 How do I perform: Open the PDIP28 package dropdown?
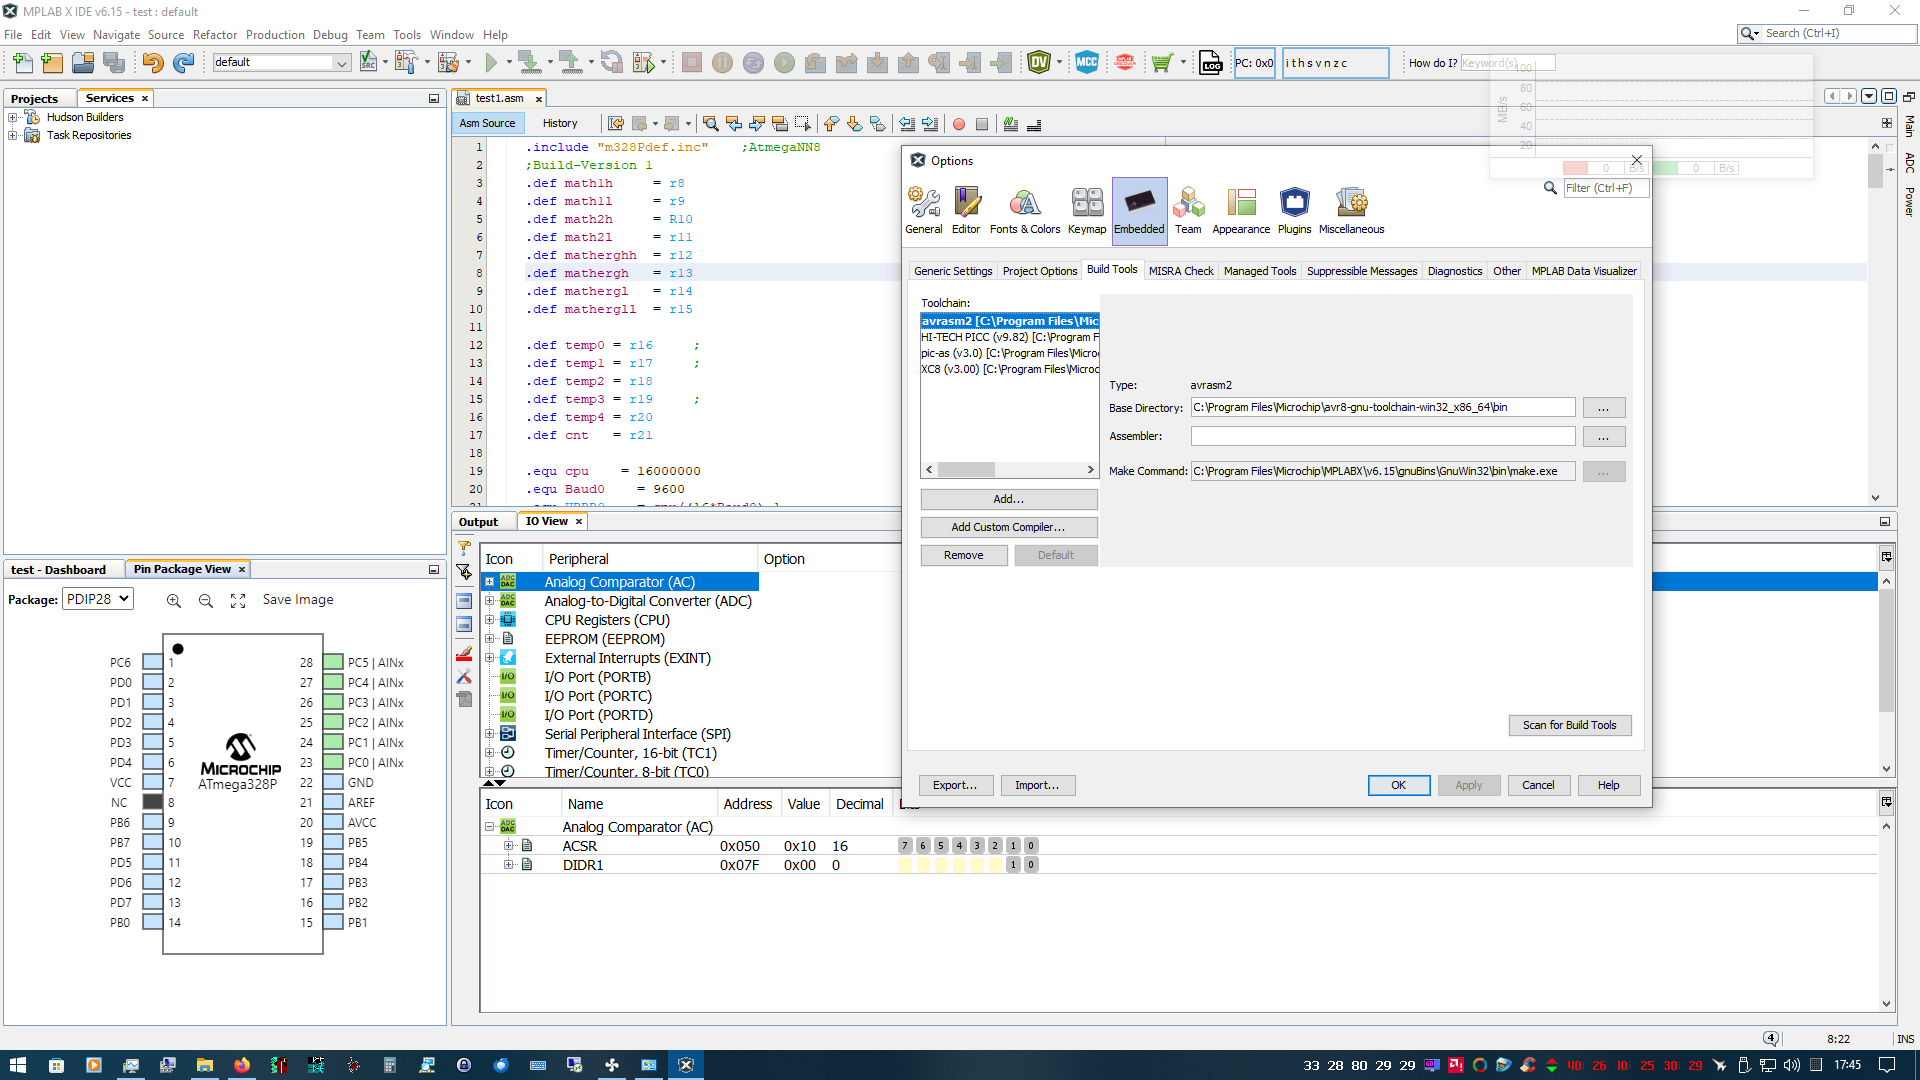click(x=97, y=599)
